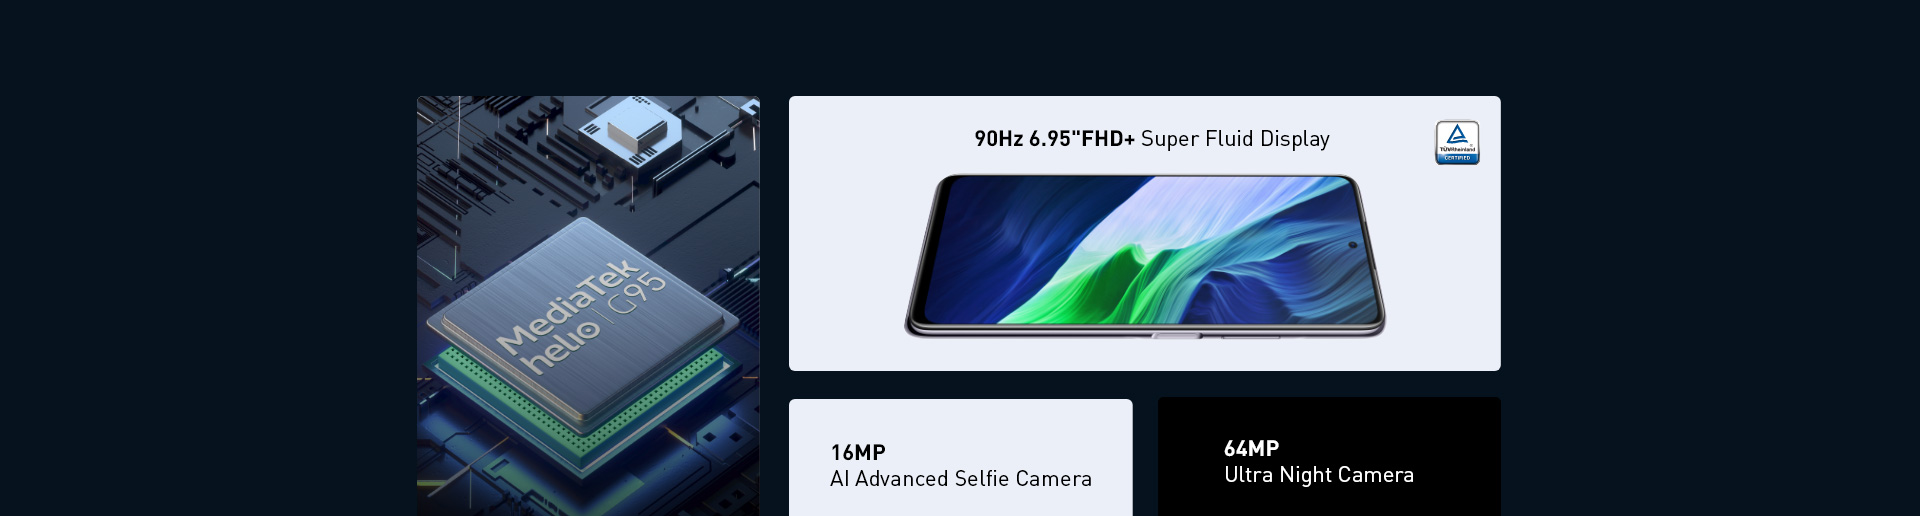Click the Super Fluid Display text
The width and height of the screenshot is (1920, 516).
pos(1235,139)
